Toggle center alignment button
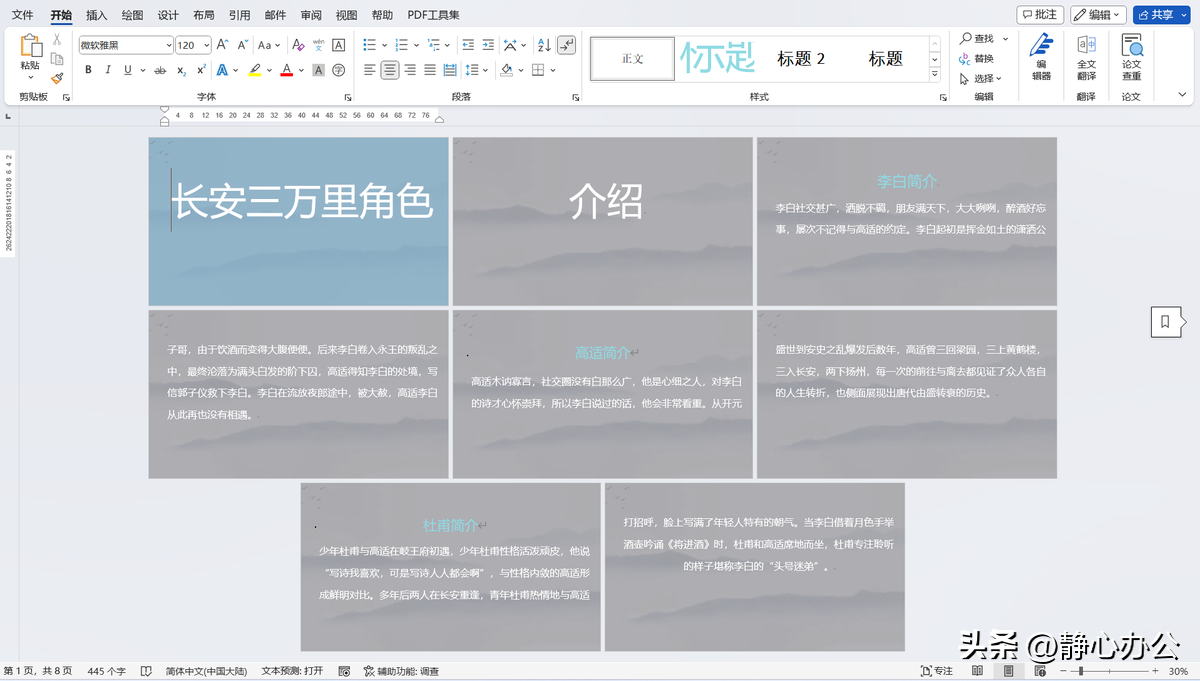Image resolution: width=1200 pixels, height=681 pixels. (389, 70)
